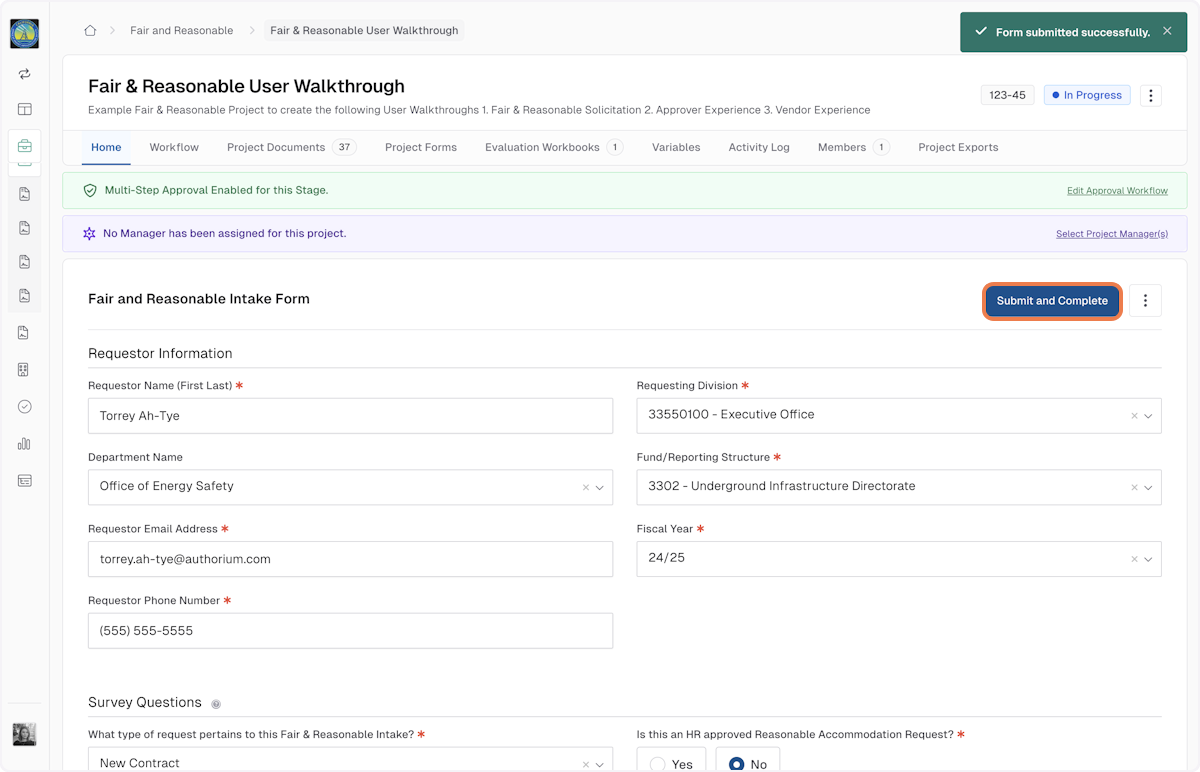
Task: Clear the Department Name selection
Action: tap(585, 488)
